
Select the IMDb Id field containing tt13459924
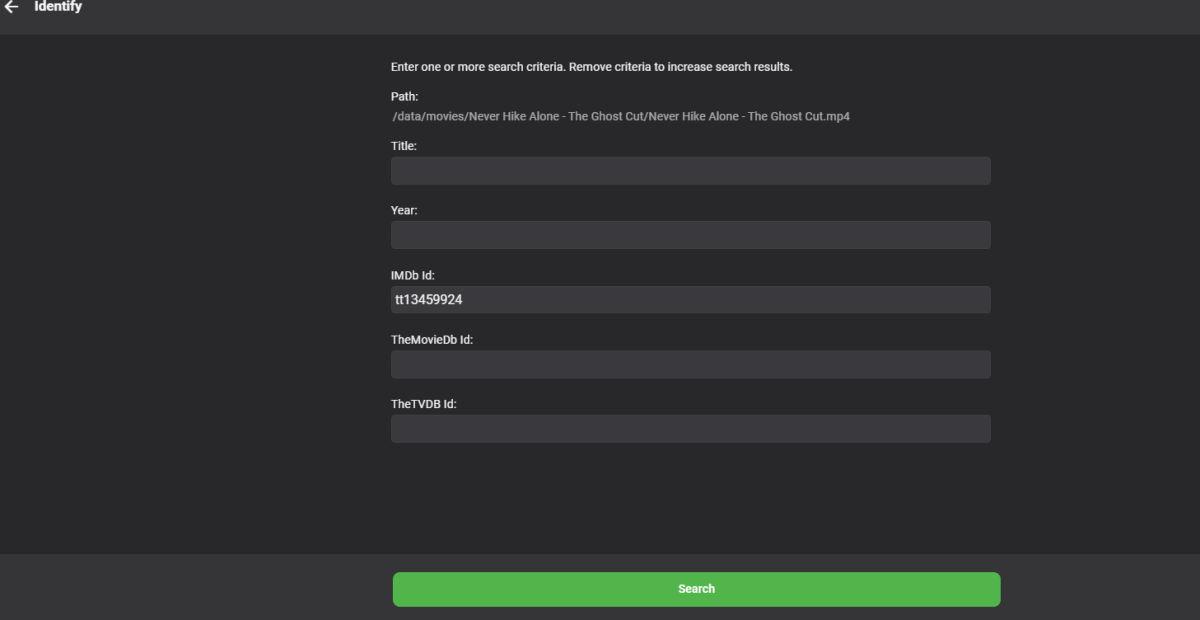[x=690, y=300]
